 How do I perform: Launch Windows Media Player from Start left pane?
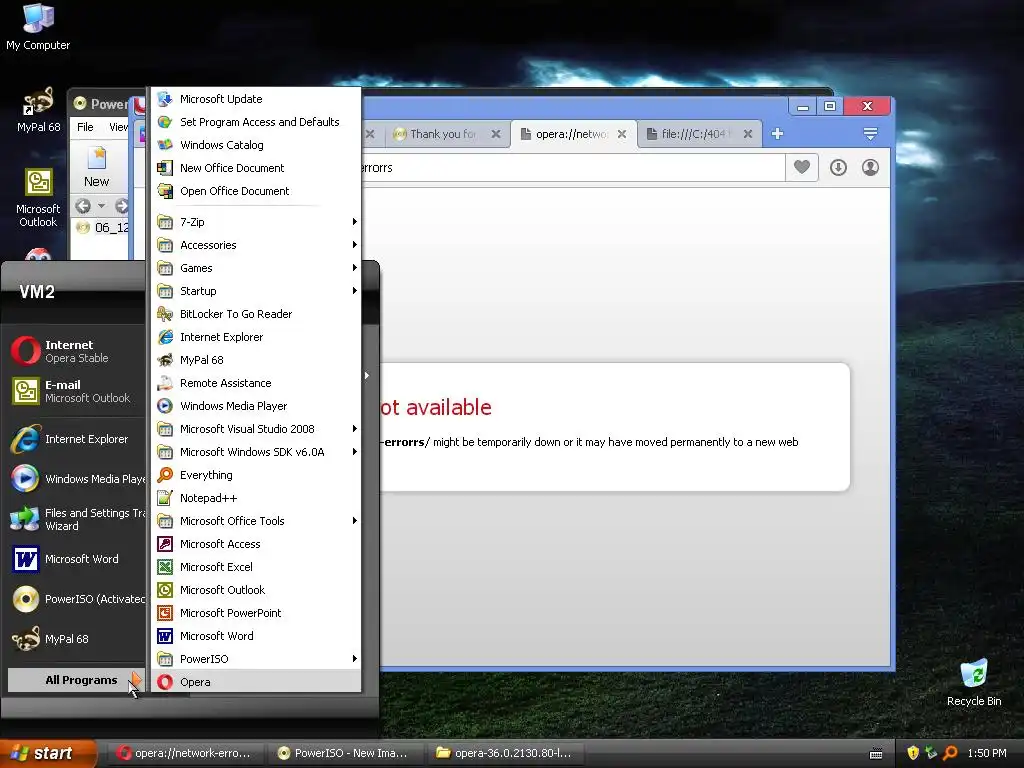coord(76,479)
